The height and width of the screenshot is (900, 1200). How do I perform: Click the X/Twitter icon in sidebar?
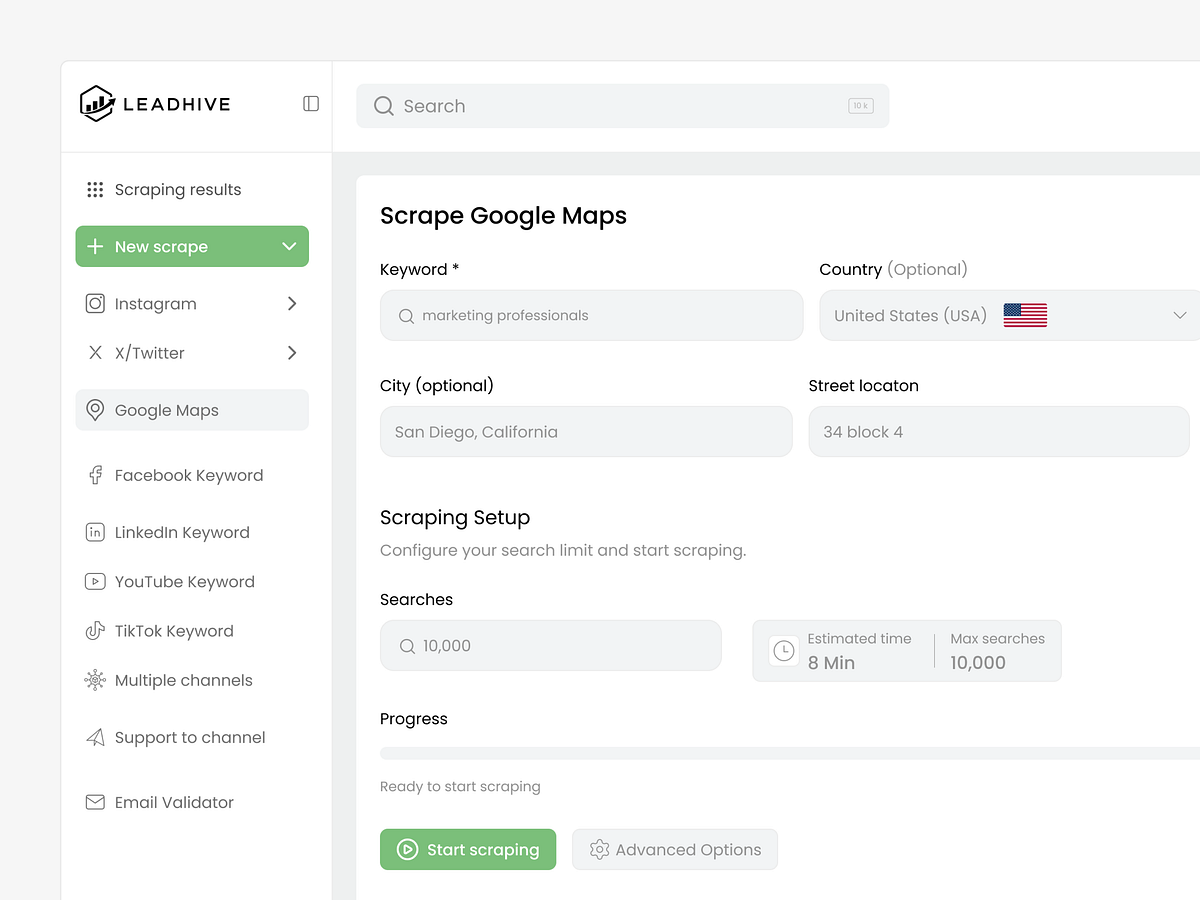click(95, 353)
